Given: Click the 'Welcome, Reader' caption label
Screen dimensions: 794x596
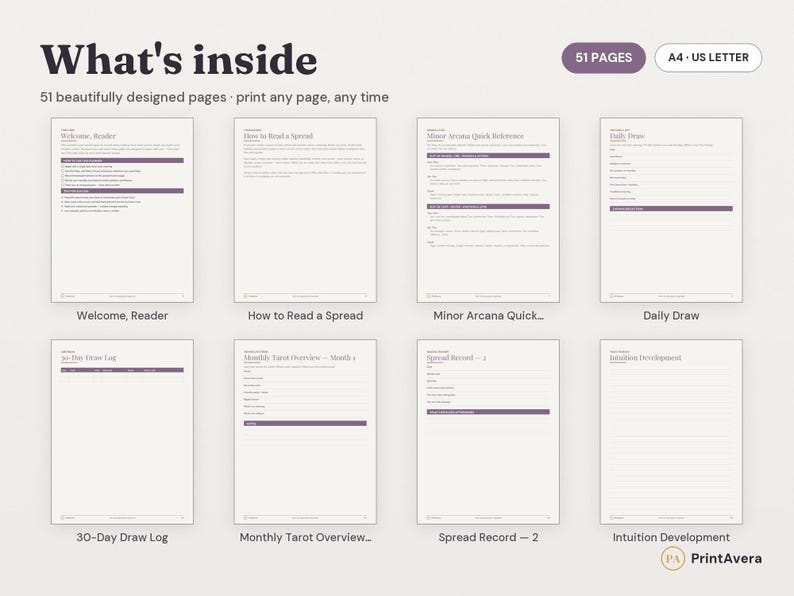Looking at the screenshot, I should pos(122,315).
